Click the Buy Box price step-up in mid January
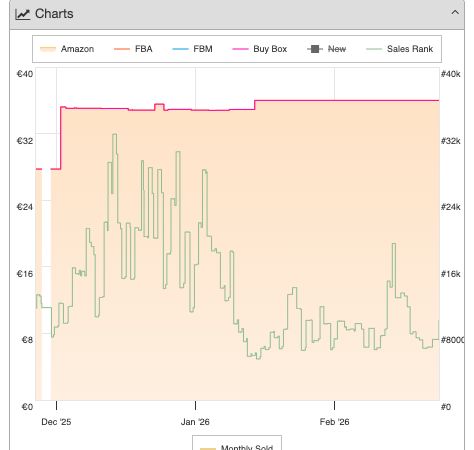 [255, 105]
